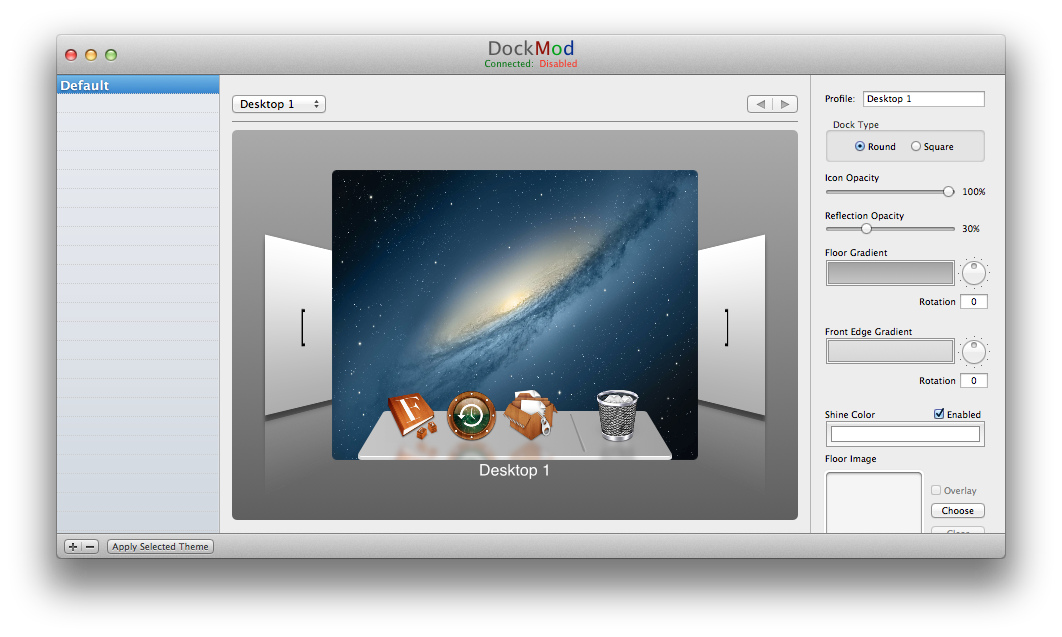Click Apply Selected Theme button
1062x637 pixels.
coord(161,546)
